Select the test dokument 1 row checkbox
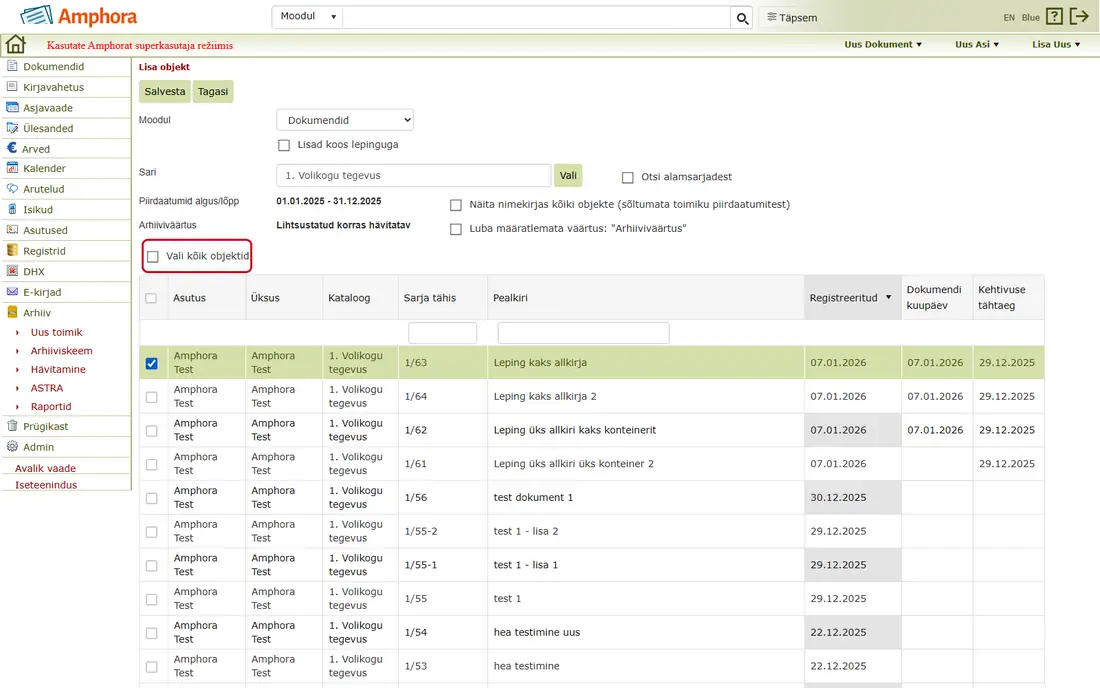1100x688 pixels. pyautogui.click(x=152, y=498)
